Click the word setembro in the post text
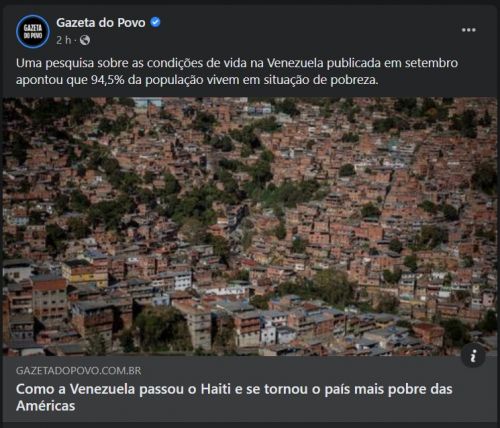This screenshot has height=428, width=500. coord(431,63)
